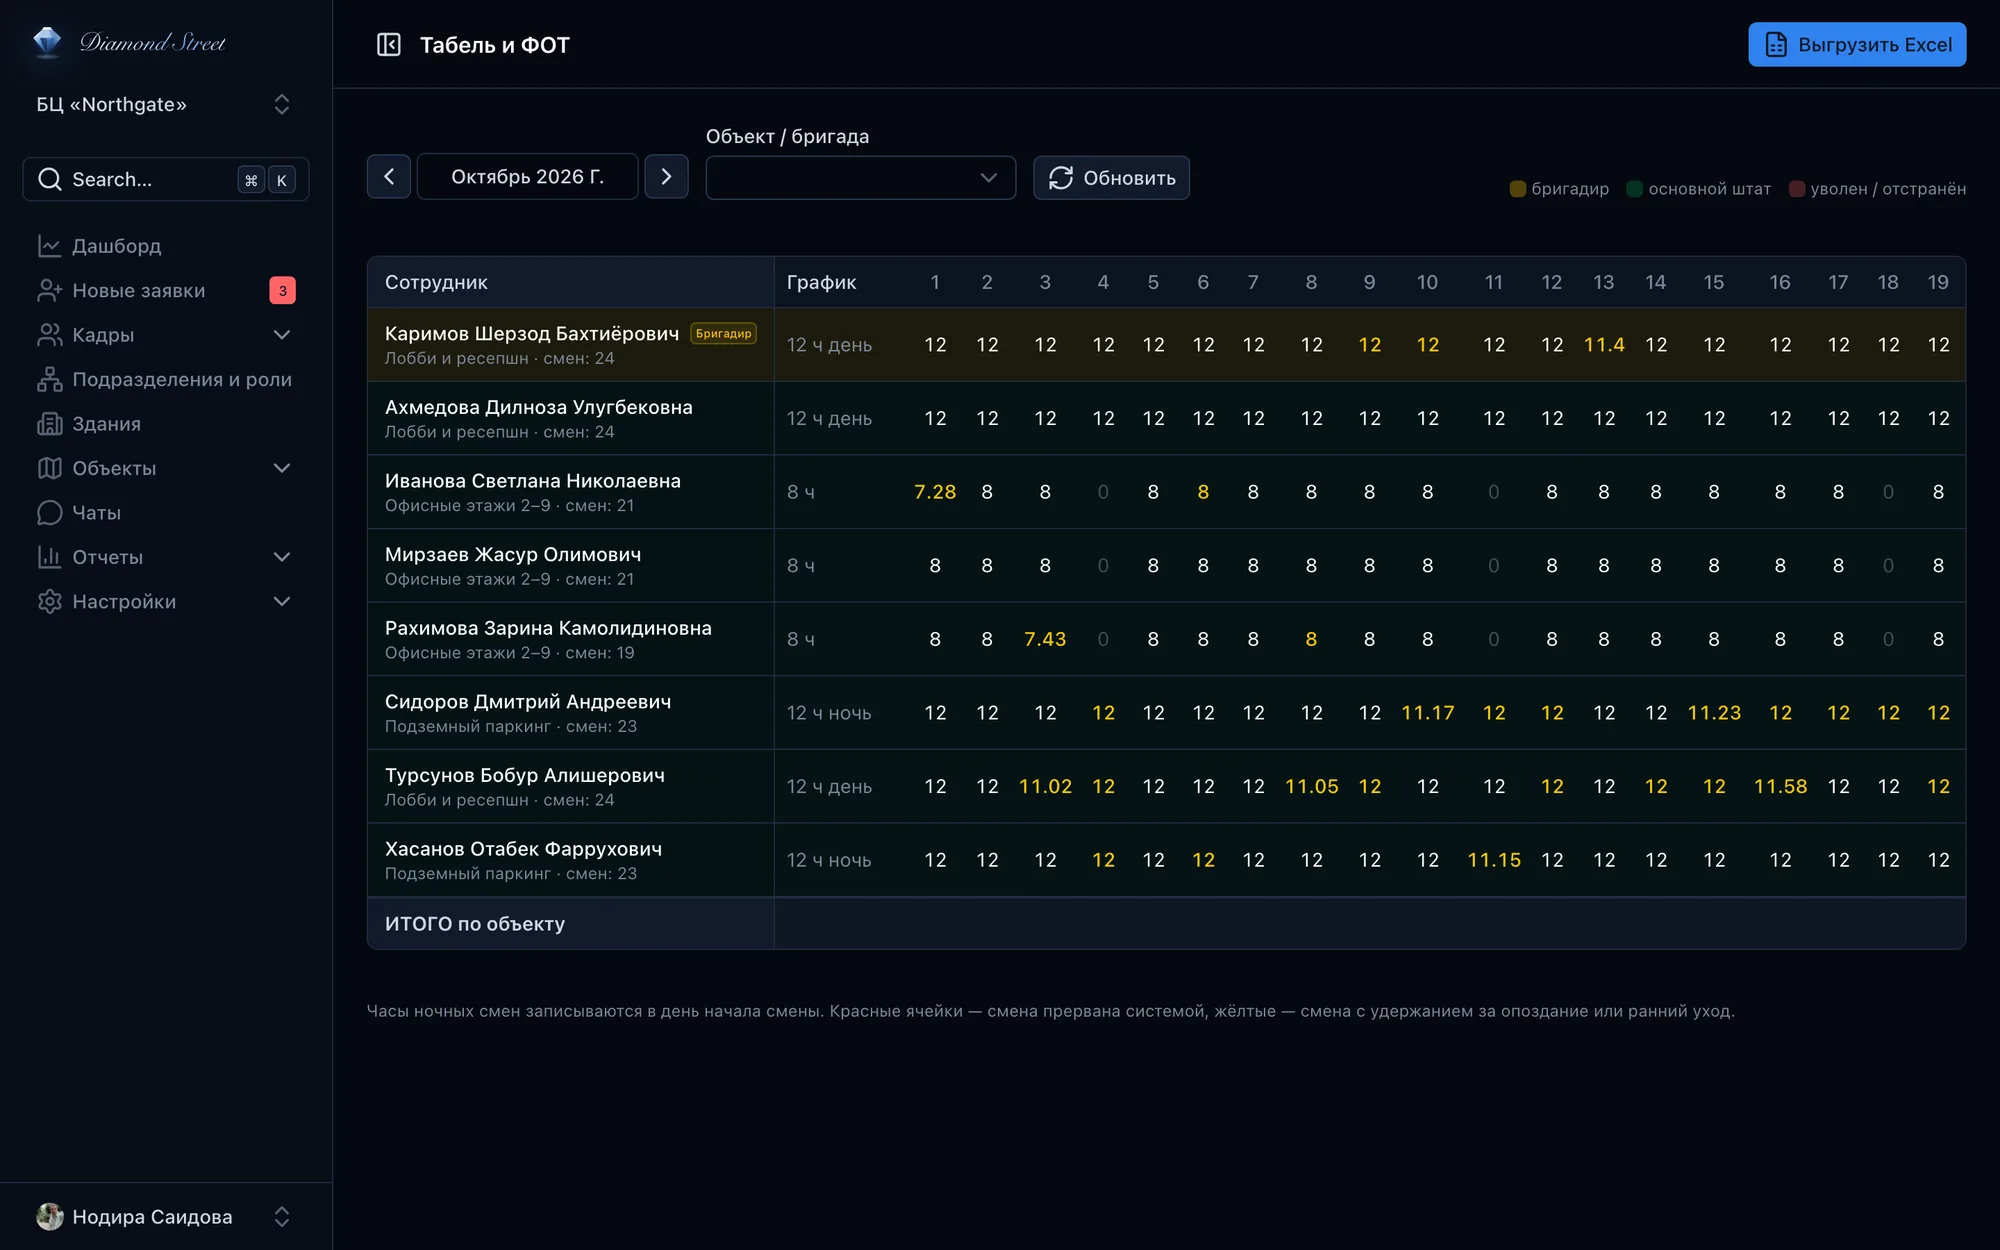
Task: Expand the Отчеты submenu chevron
Action: pyautogui.click(x=282, y=557)
